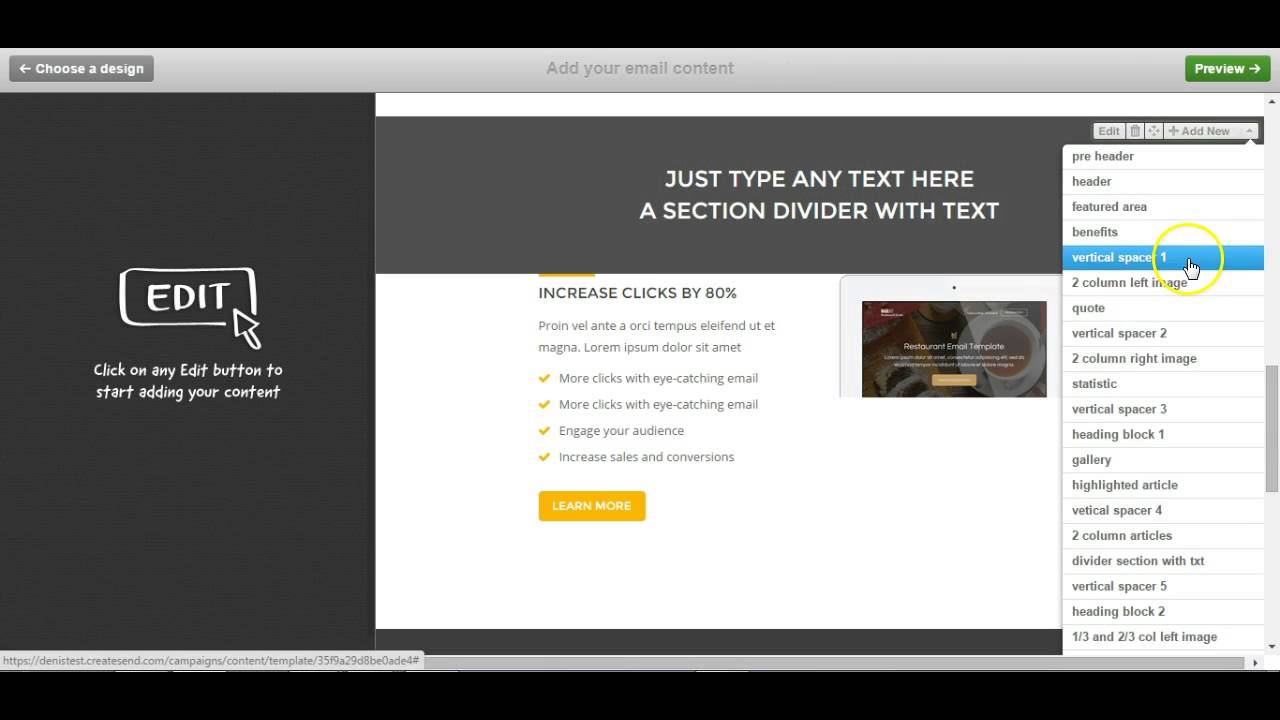Image resolution: width=1280 pixels, height=720 pixels.
Task: Click the trash delete section icon
Action: coord(1135,131)
